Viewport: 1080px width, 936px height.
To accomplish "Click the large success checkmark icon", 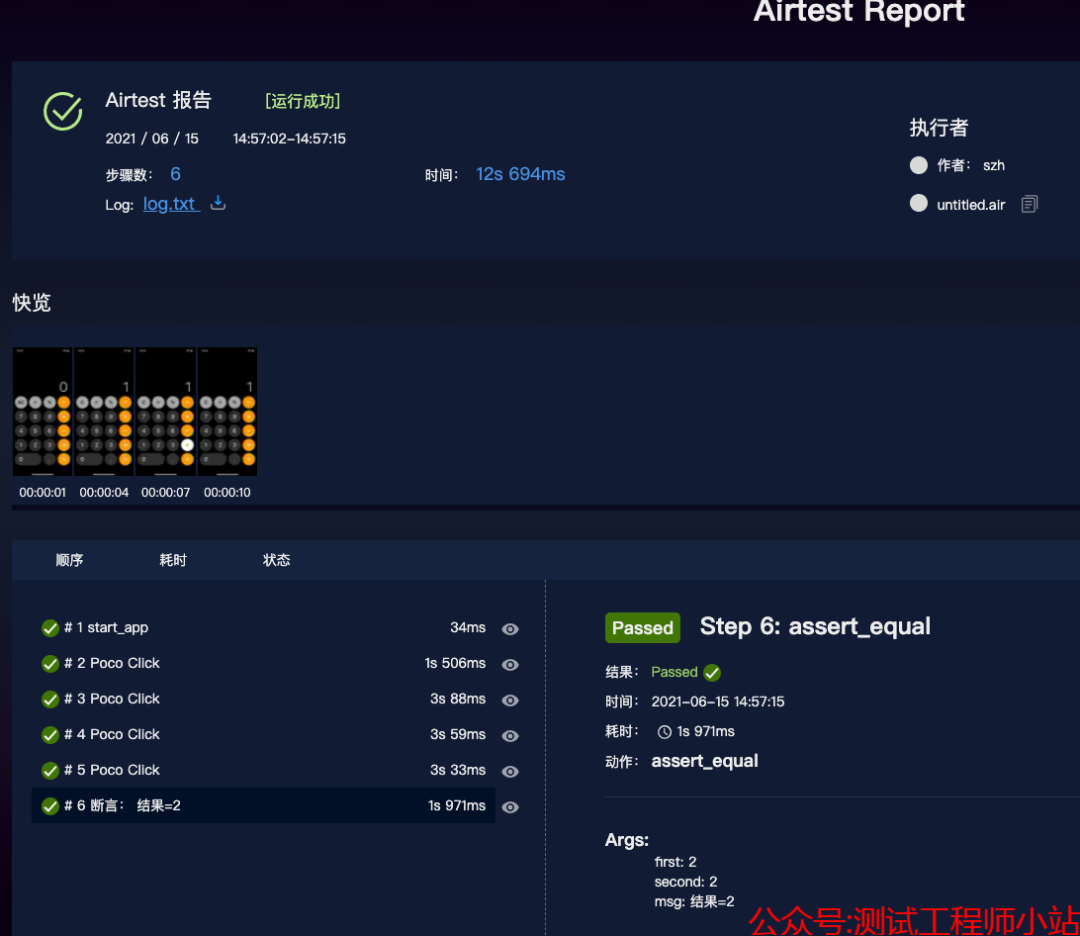I will (x=63, y=112).
